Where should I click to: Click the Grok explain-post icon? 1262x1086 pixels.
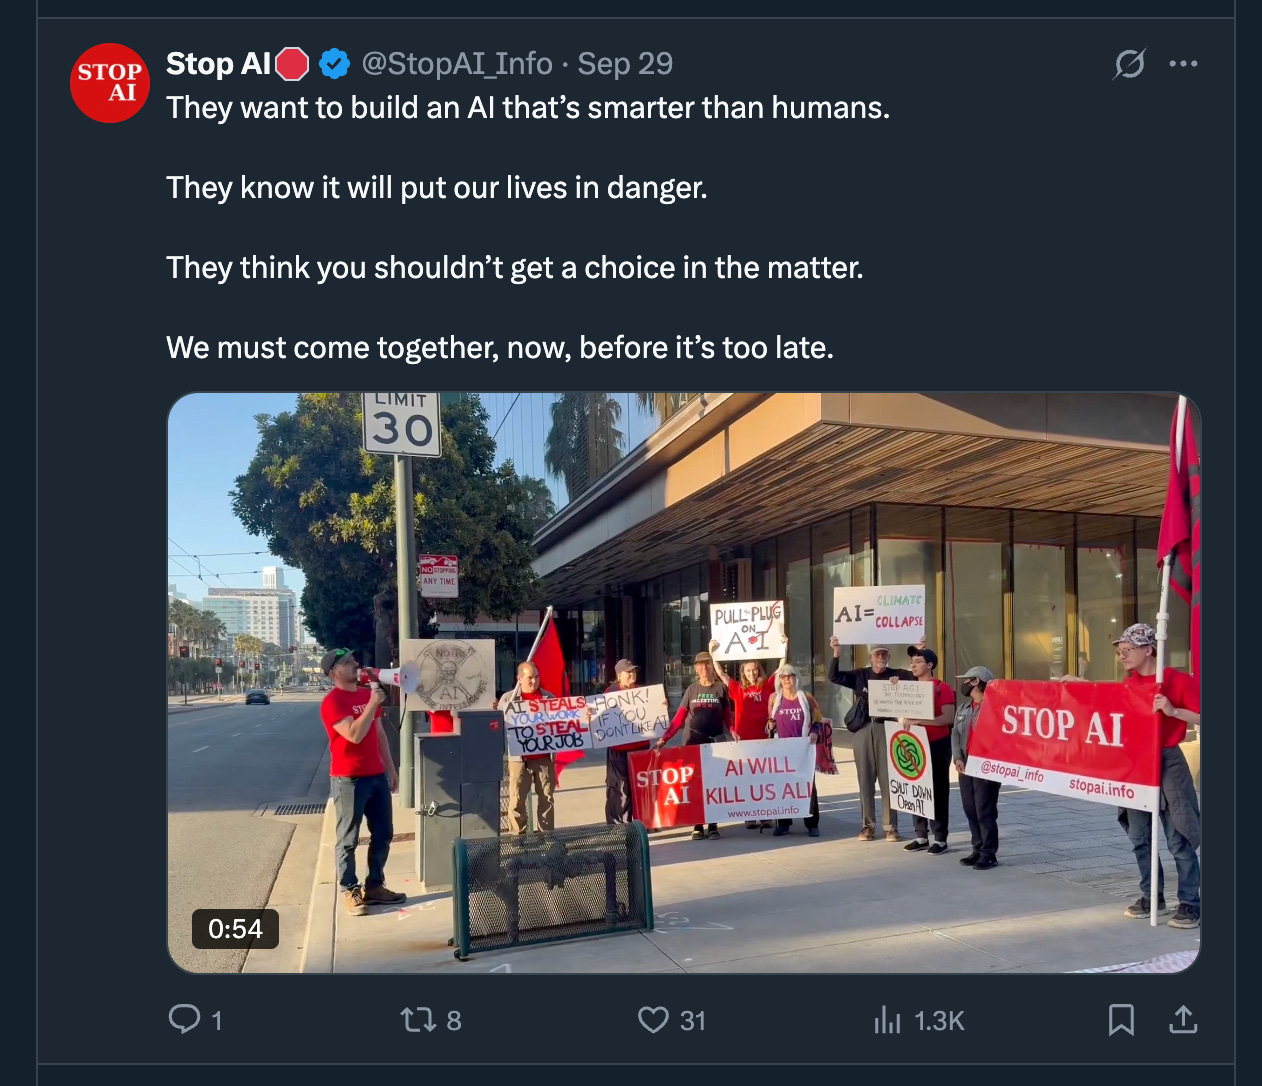[x=1129, y=64]
